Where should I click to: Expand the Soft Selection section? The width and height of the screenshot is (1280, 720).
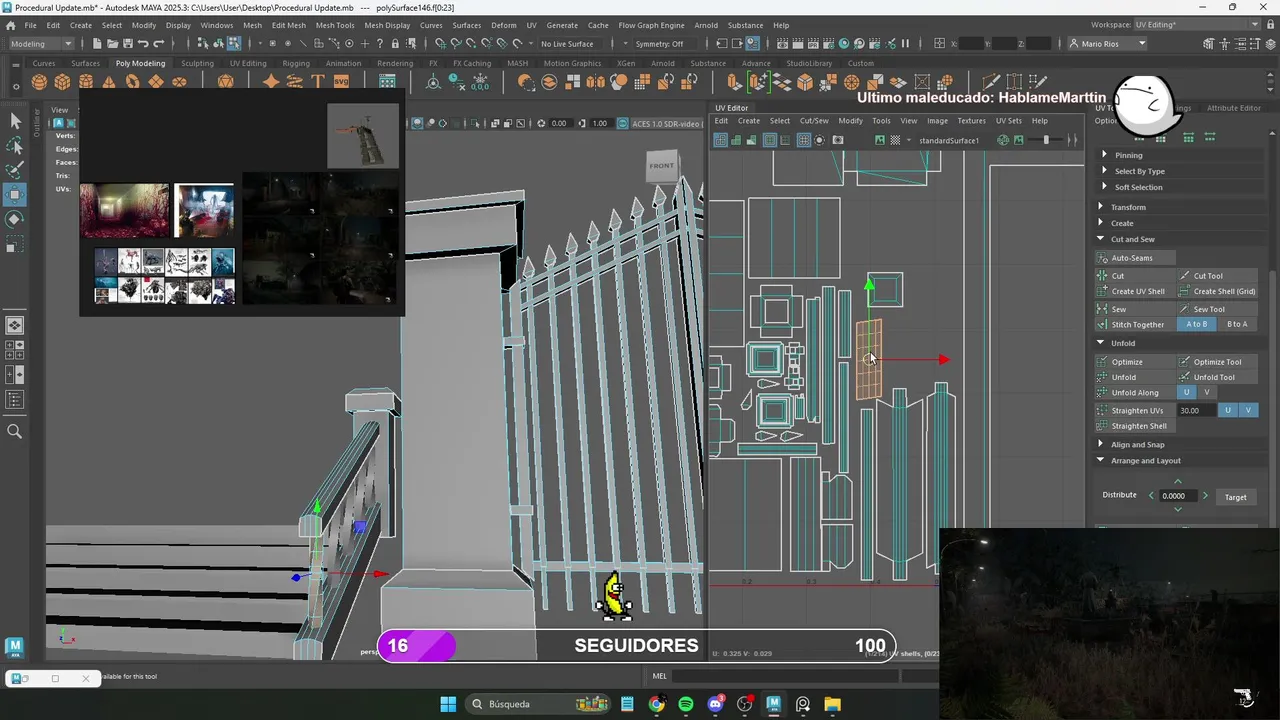click(x=1138, y=187)
